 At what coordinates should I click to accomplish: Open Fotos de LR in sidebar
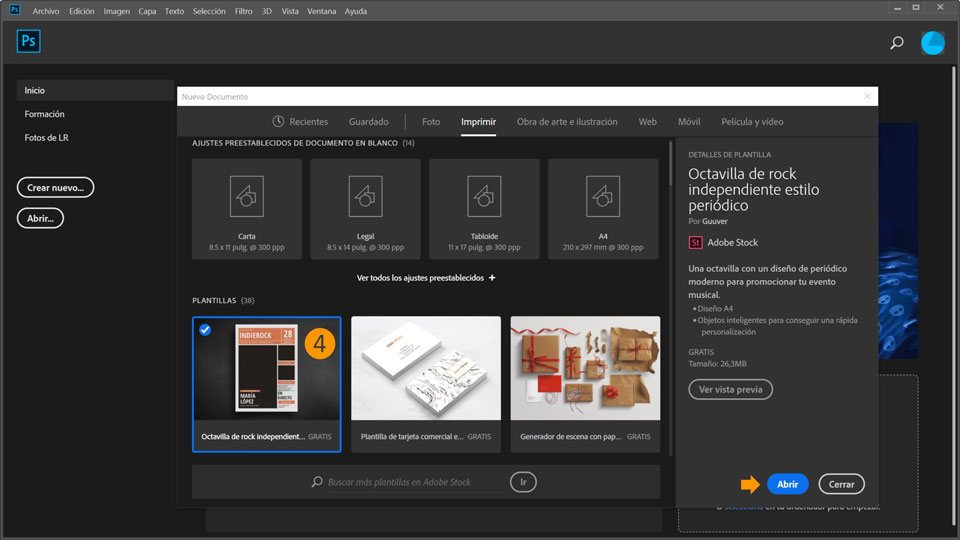[47, 138]
